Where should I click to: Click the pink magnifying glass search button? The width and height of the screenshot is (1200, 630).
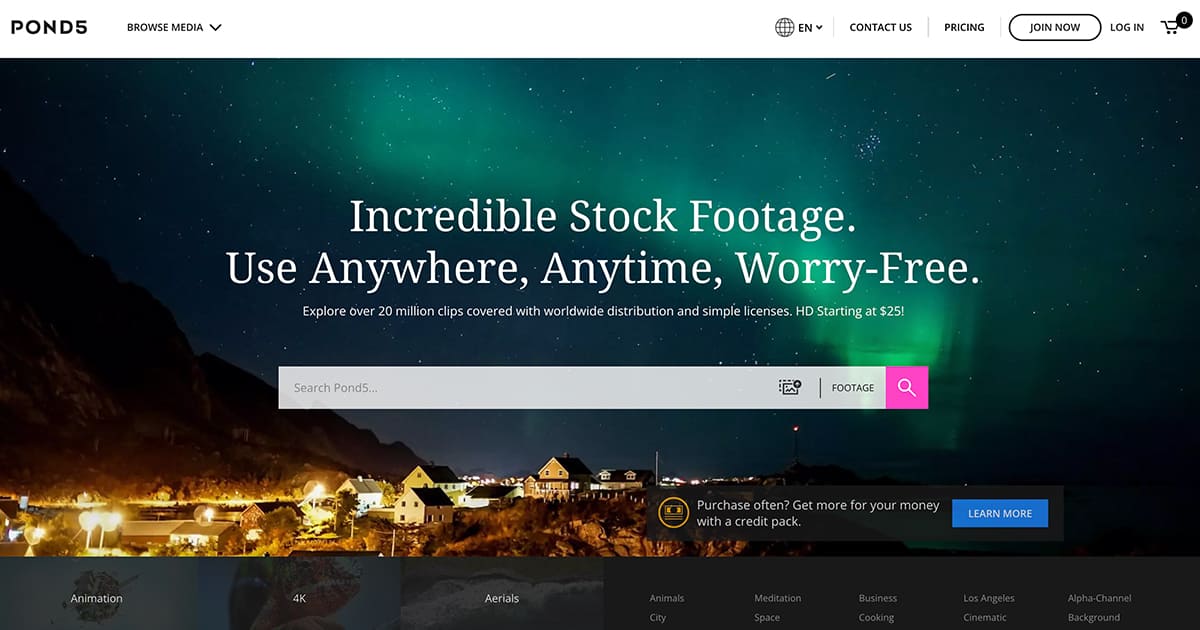click(907, 388)
